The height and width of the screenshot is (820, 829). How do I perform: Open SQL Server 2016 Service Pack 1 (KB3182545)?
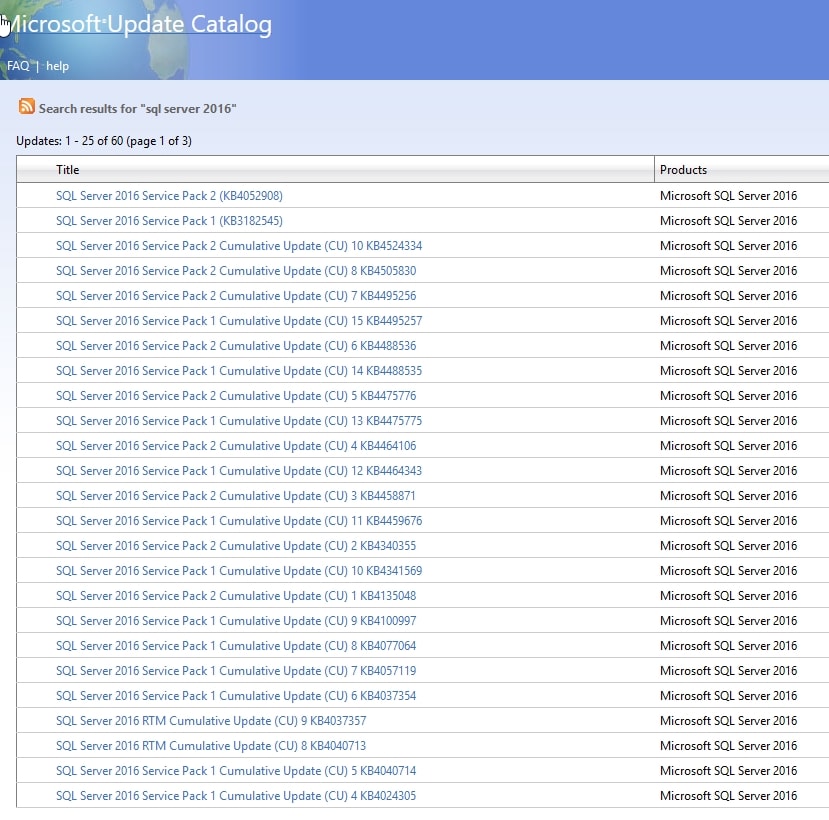[169, 220]
